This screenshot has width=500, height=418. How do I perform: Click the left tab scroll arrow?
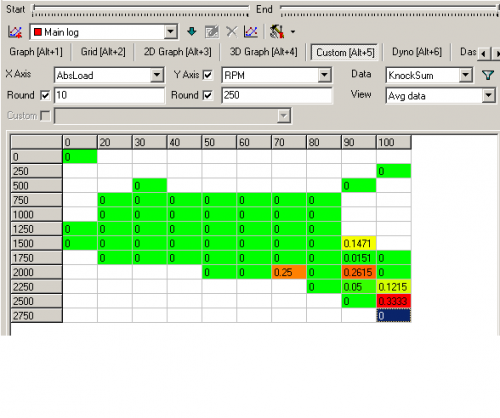tap(483, 53)
